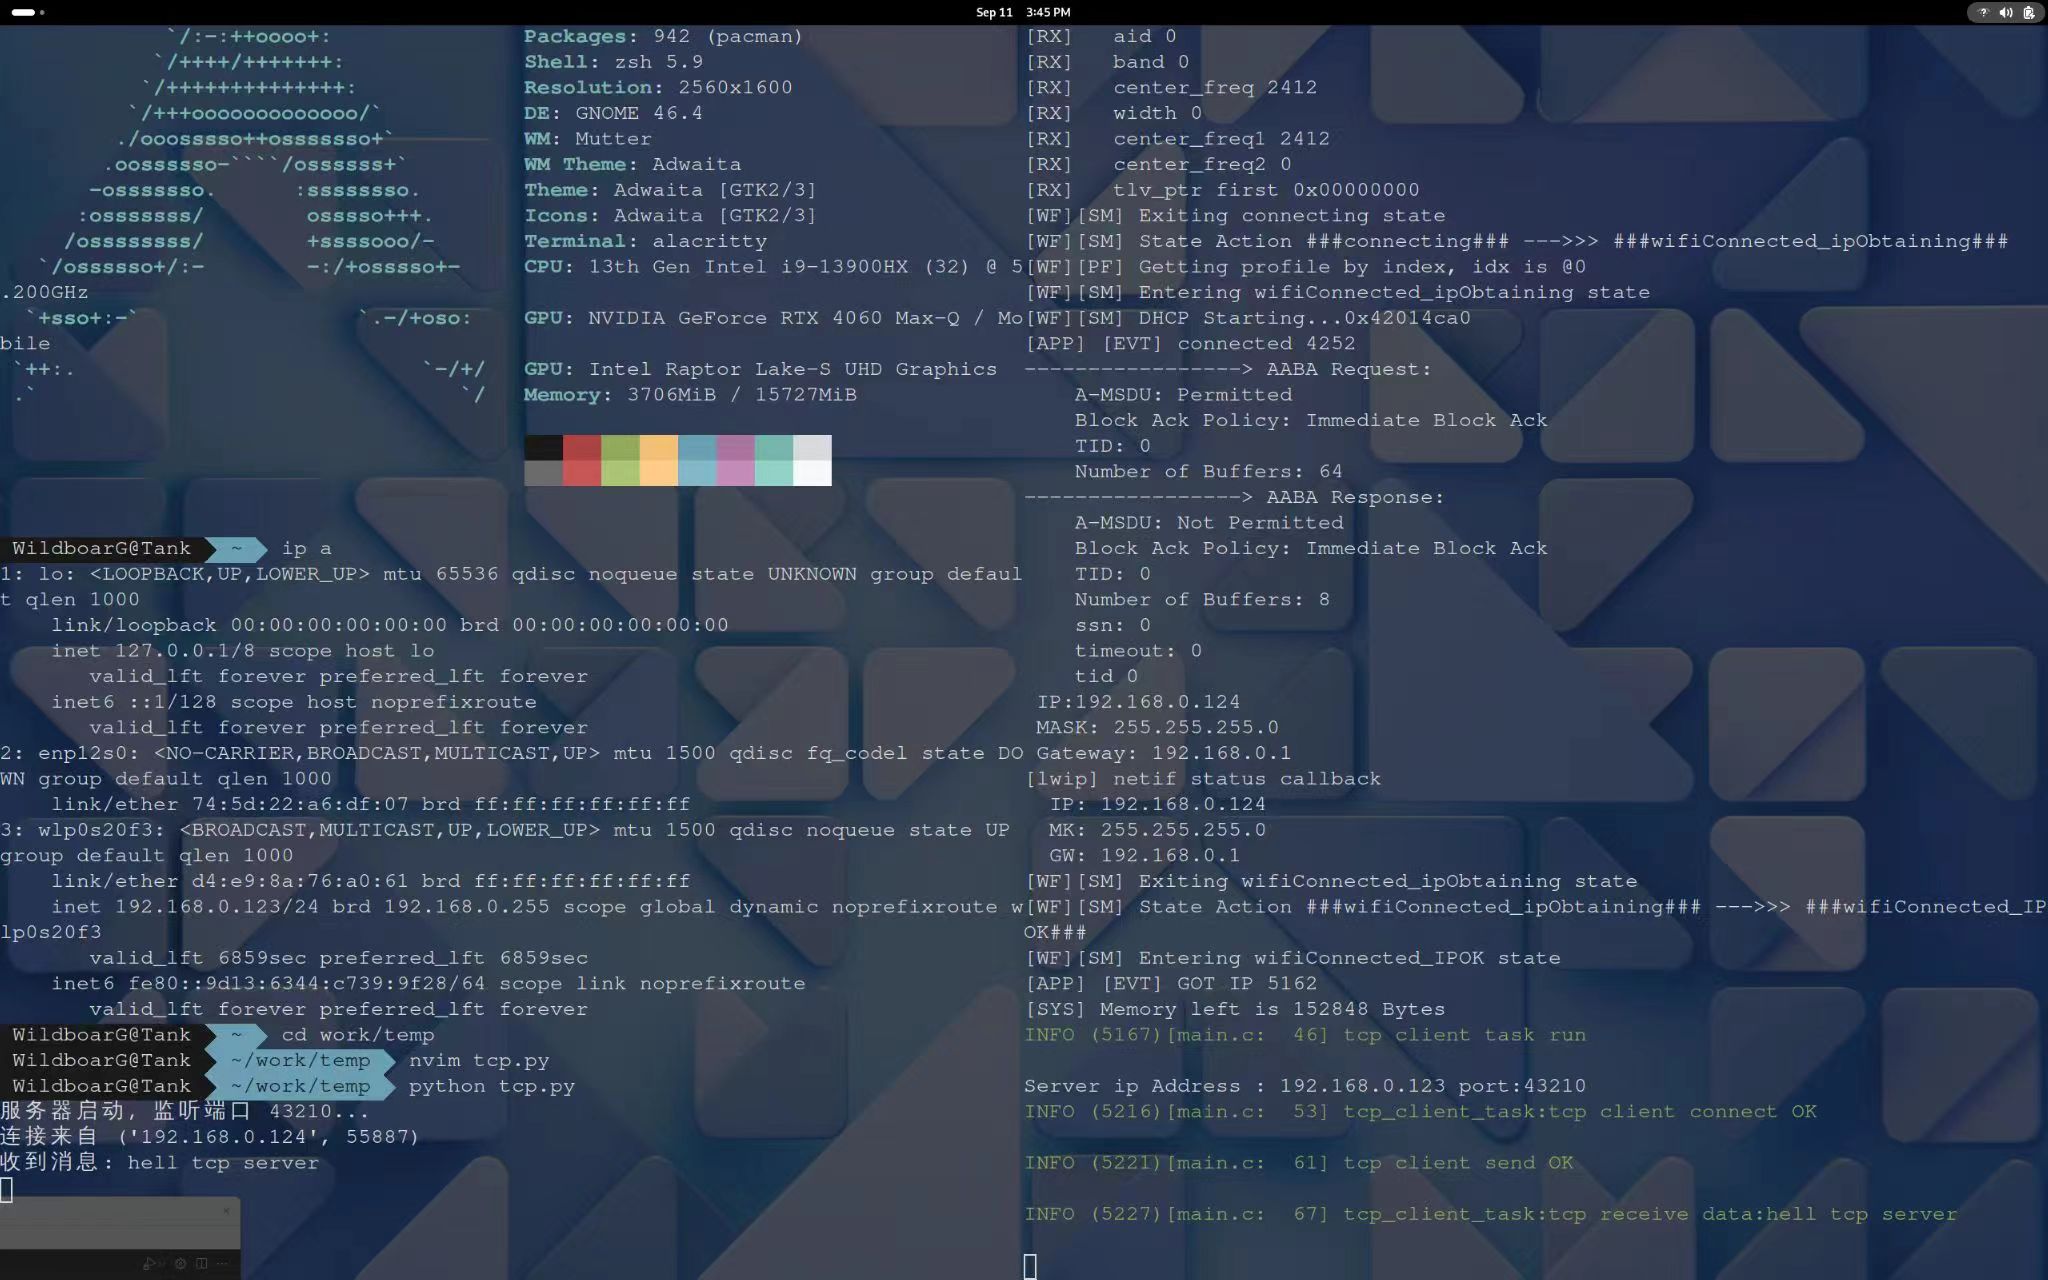Click the "连接来自 ('192.168.0.124', 55887)" line

pos(210,1137)
